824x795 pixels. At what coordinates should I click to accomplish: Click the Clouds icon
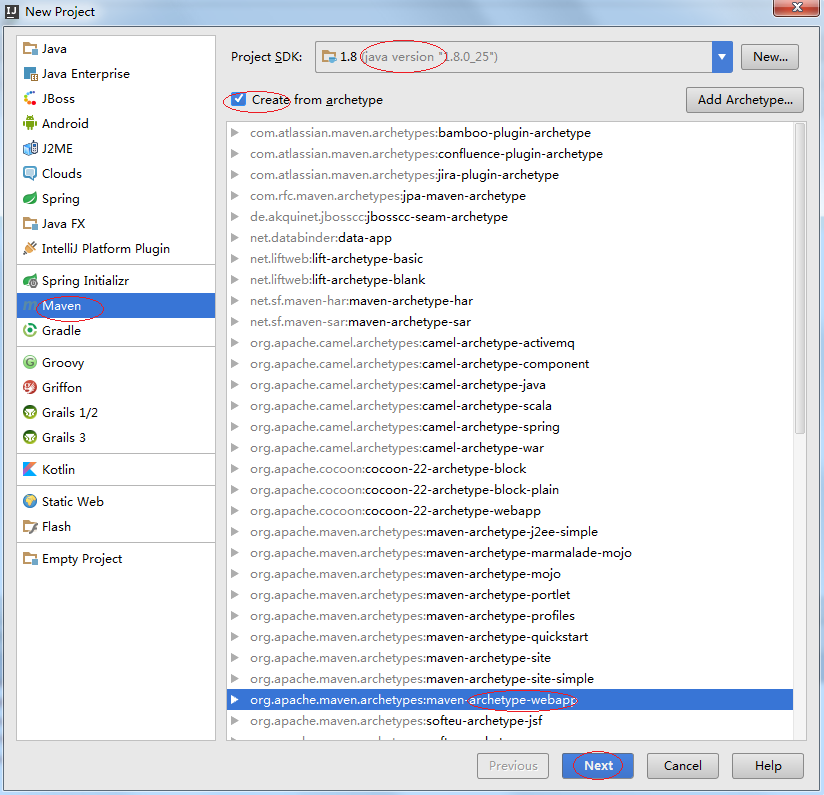coord(30,173)
